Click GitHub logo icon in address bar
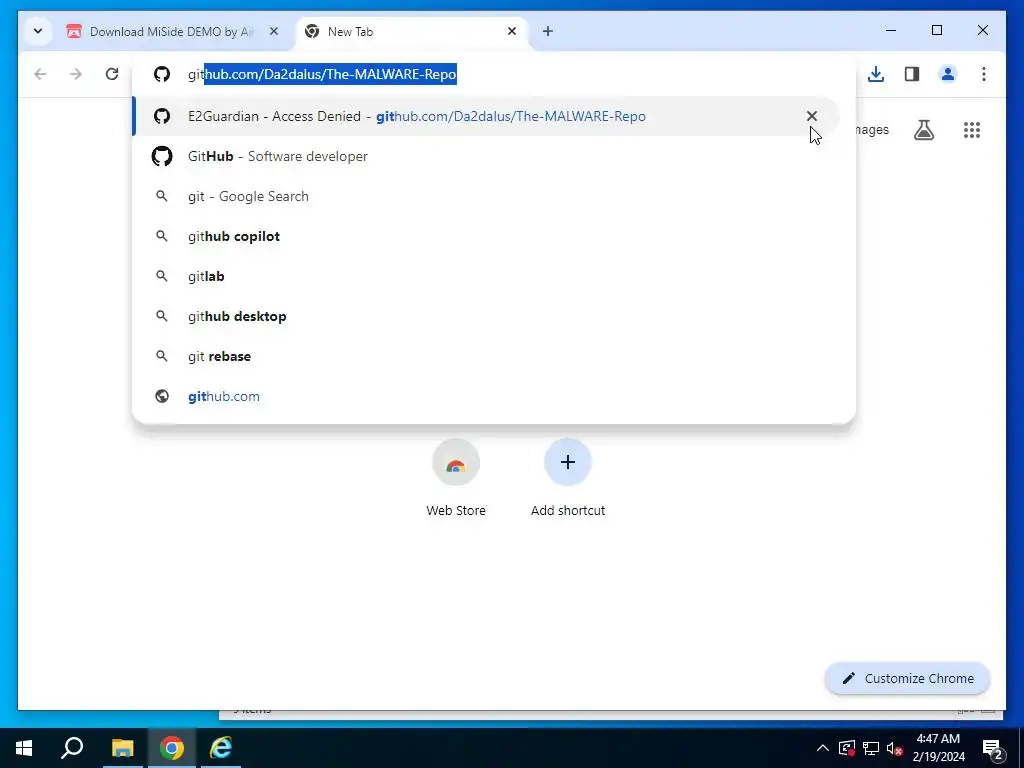Viewport: 1024px width, 768px height. 162,74
